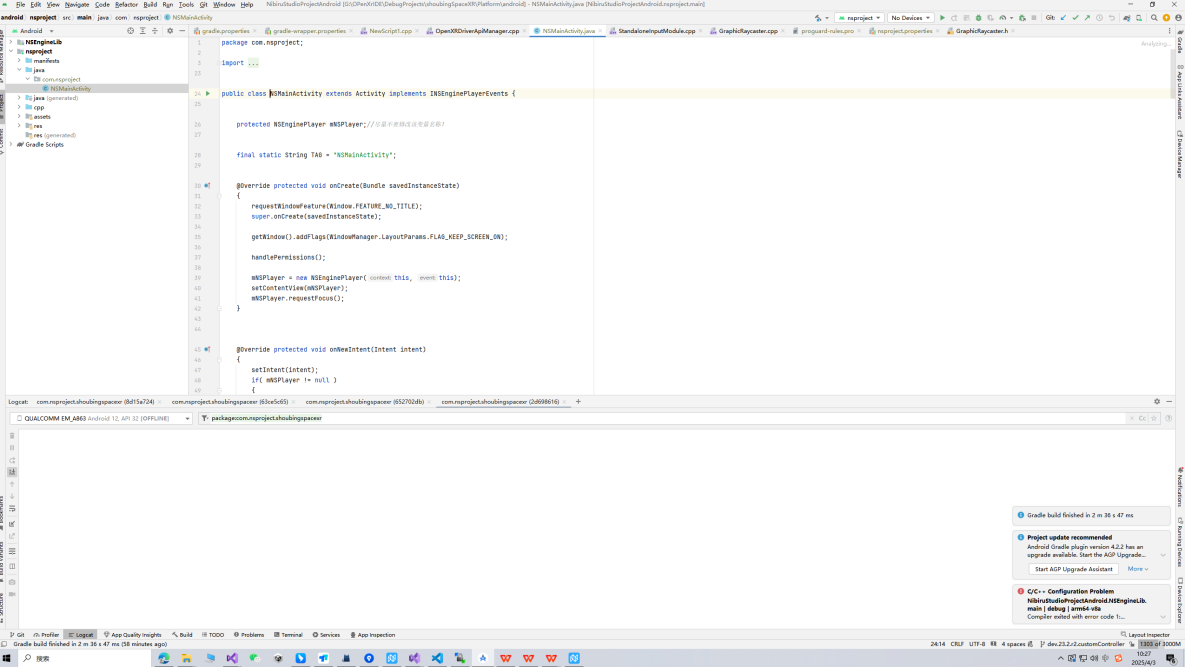
Task: Start debugging with the Debug bug icon
Action: point(978,18)
